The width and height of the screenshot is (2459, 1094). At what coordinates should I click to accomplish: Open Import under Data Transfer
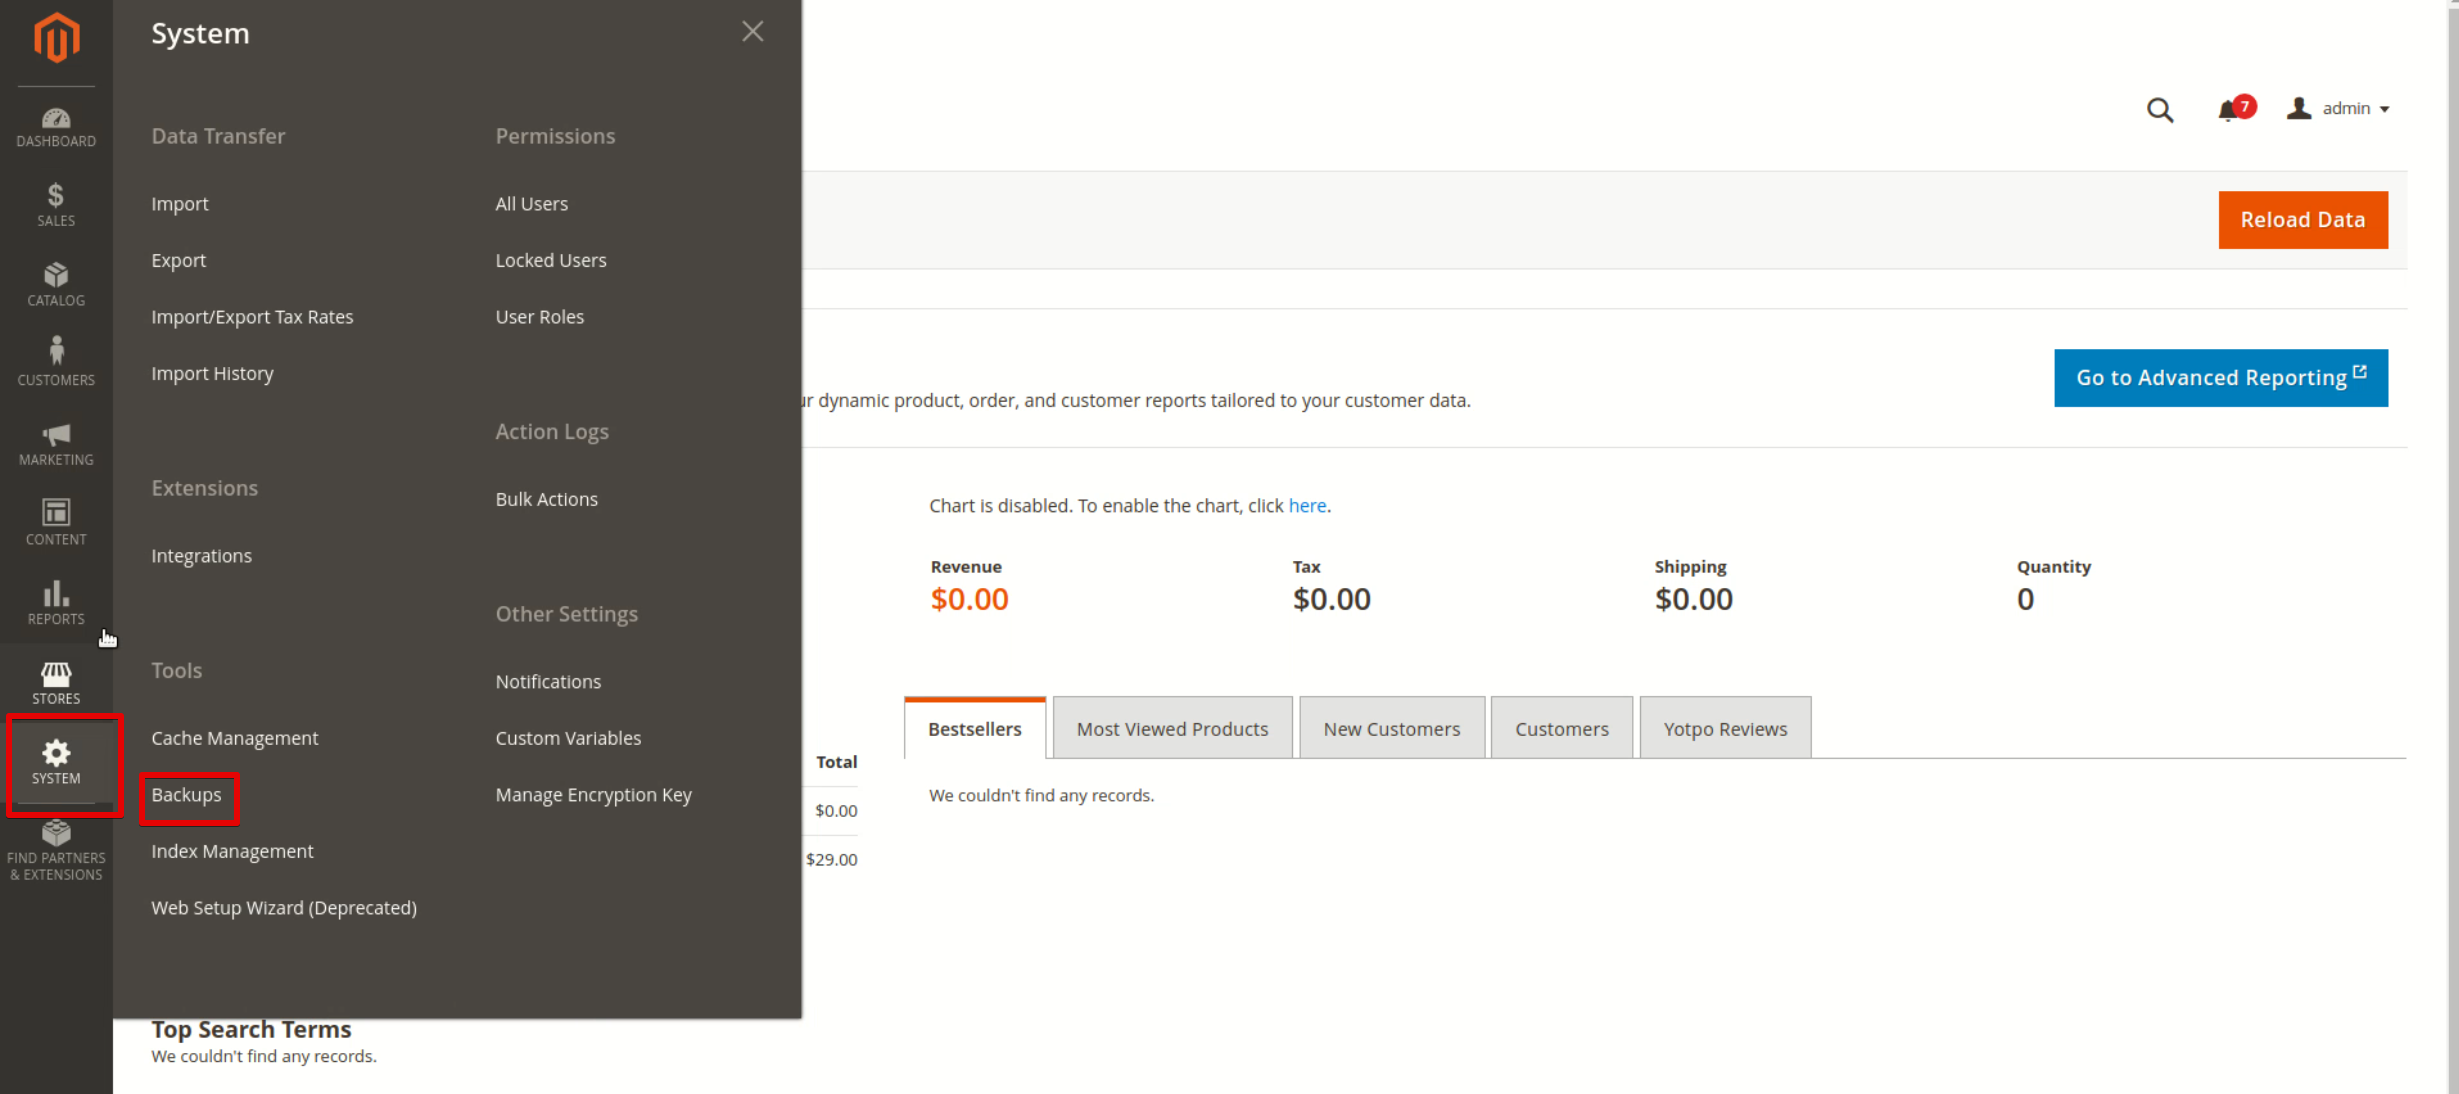point(180,204)
